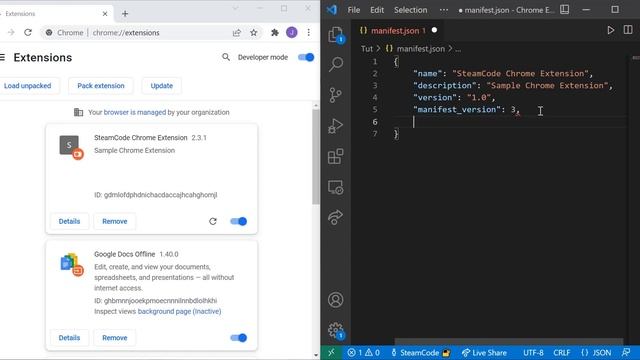Change file encoding UTF-8

point(533,353)
